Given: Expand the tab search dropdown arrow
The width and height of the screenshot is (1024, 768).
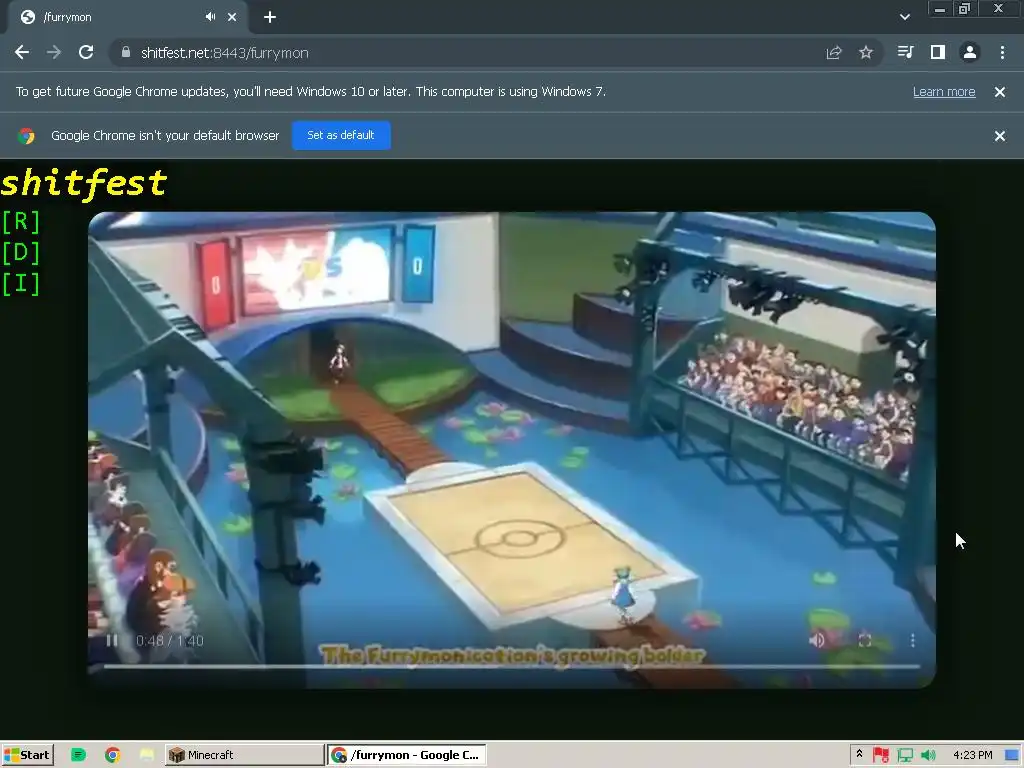Looking at the screenshot, I should point(904,17).
